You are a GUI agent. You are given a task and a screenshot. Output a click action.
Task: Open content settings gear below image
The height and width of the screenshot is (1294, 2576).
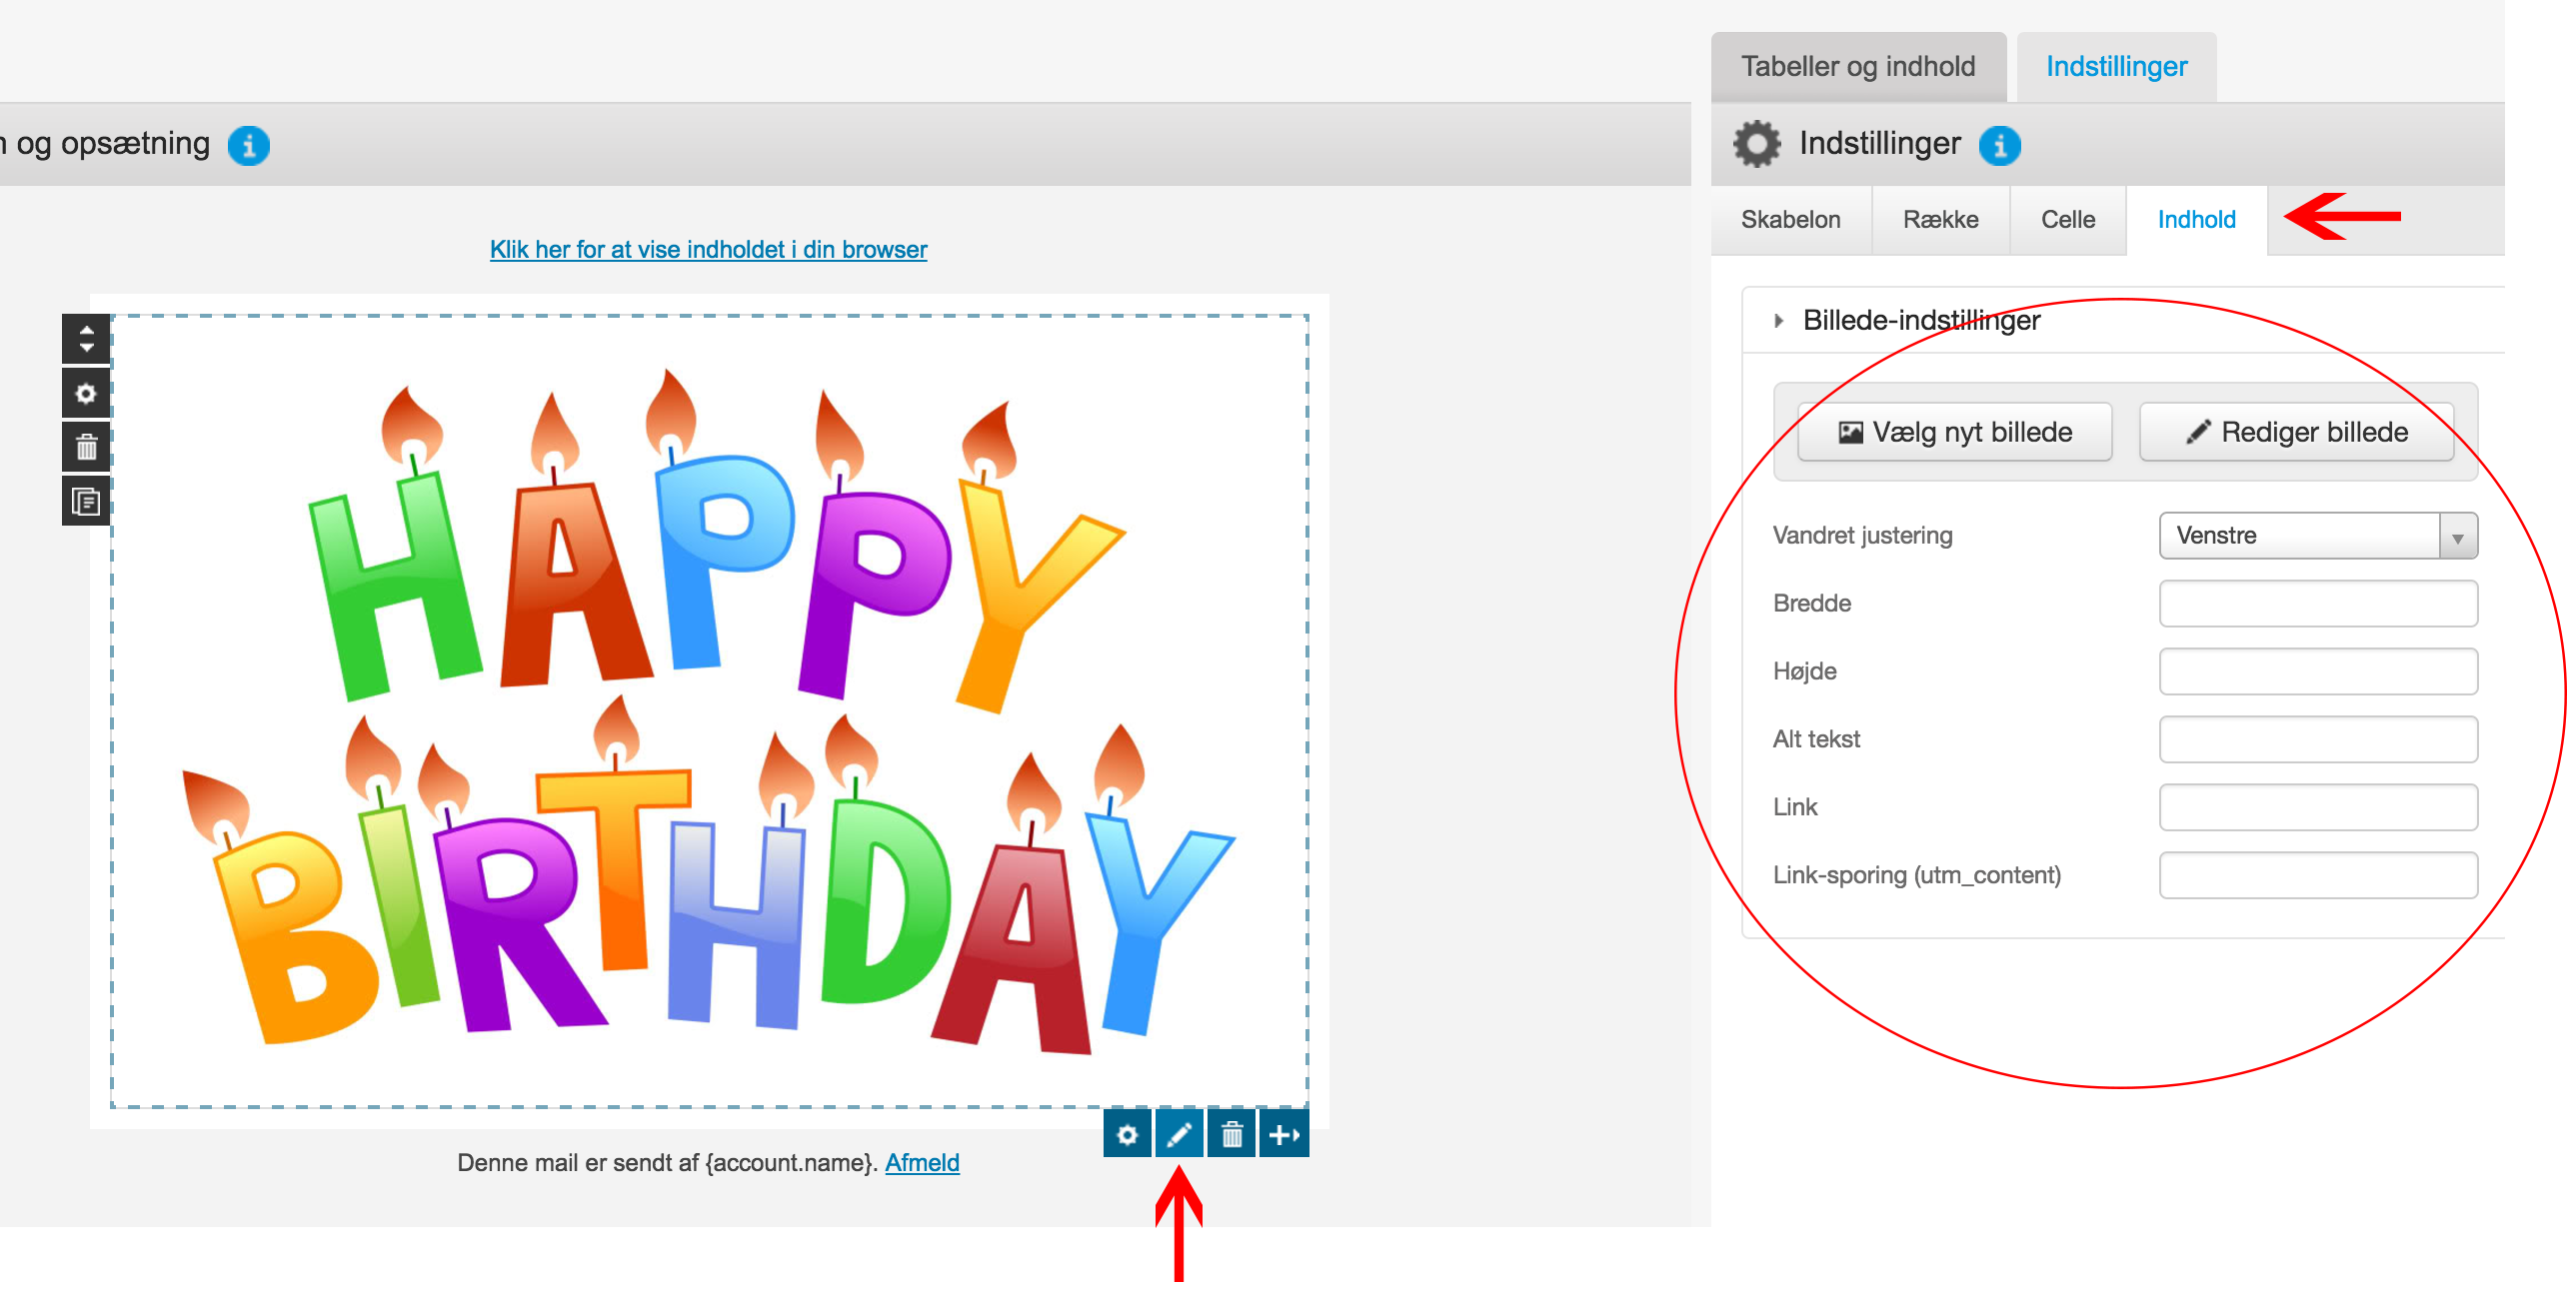click(x=1127, y=1135)
